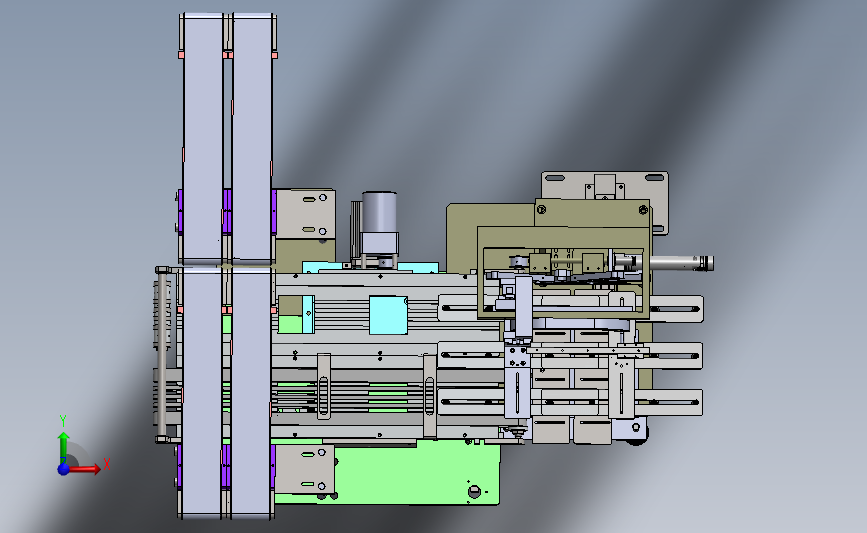Select the large light-green base plate
Viewport: 867px width, 533px height.
click(415, 473)
